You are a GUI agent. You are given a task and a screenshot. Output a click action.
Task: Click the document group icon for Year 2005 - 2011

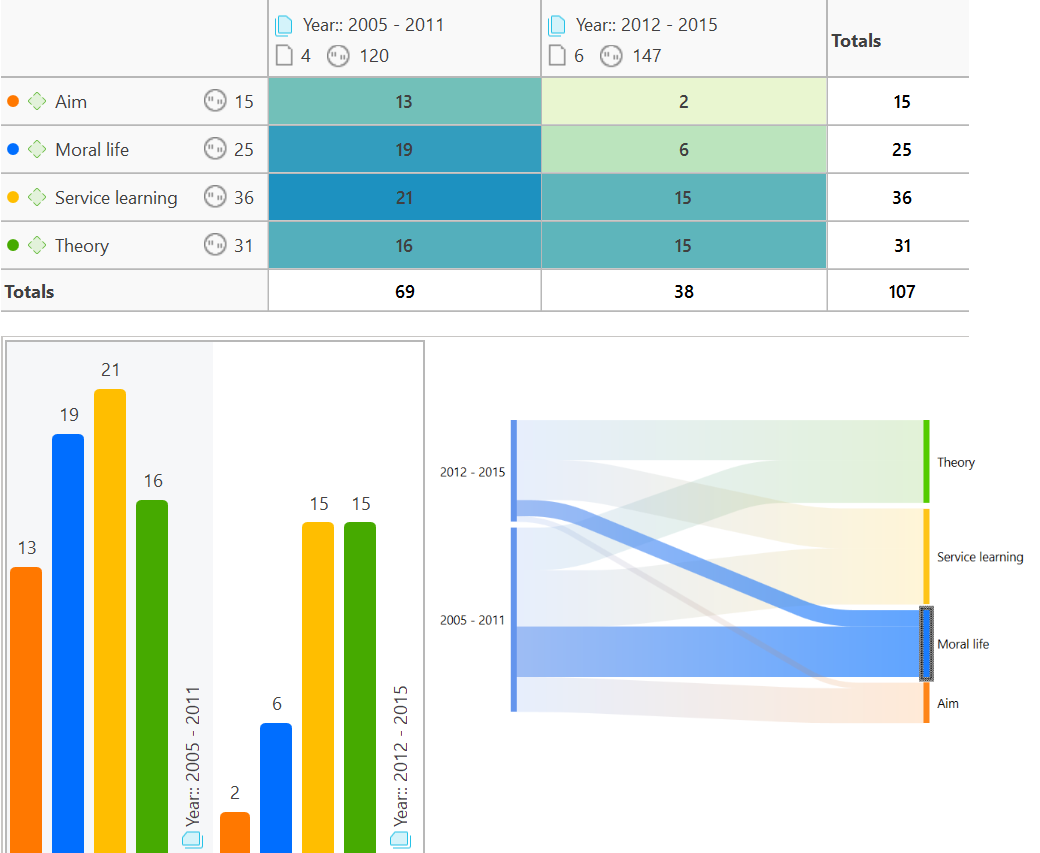point(284,25)
